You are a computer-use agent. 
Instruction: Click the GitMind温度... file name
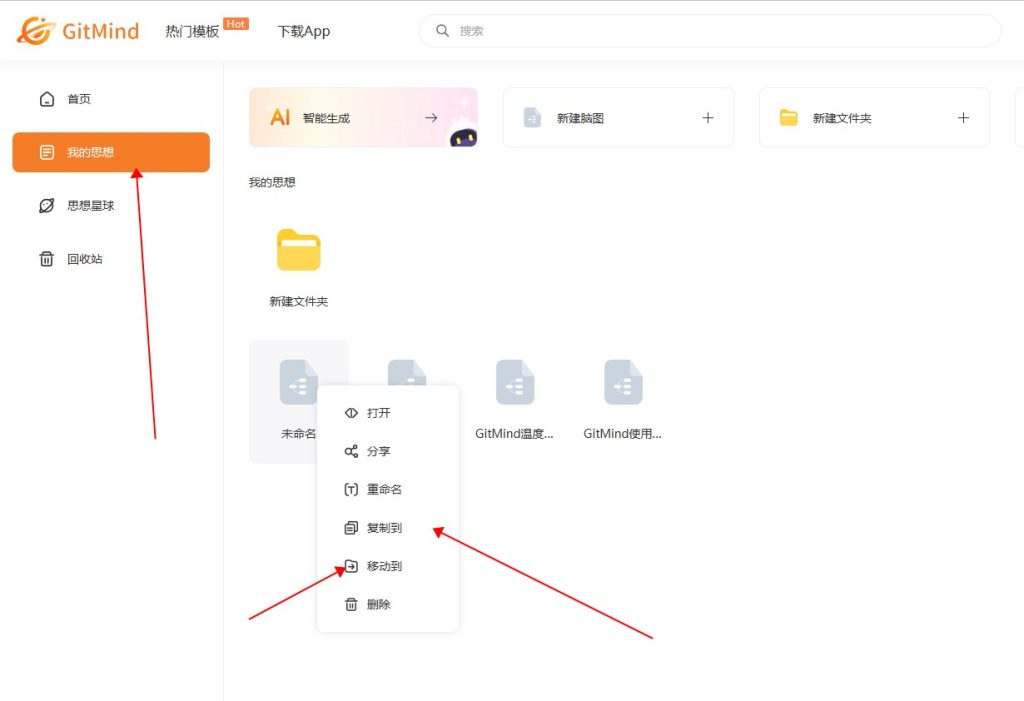[x=515, y=434]
